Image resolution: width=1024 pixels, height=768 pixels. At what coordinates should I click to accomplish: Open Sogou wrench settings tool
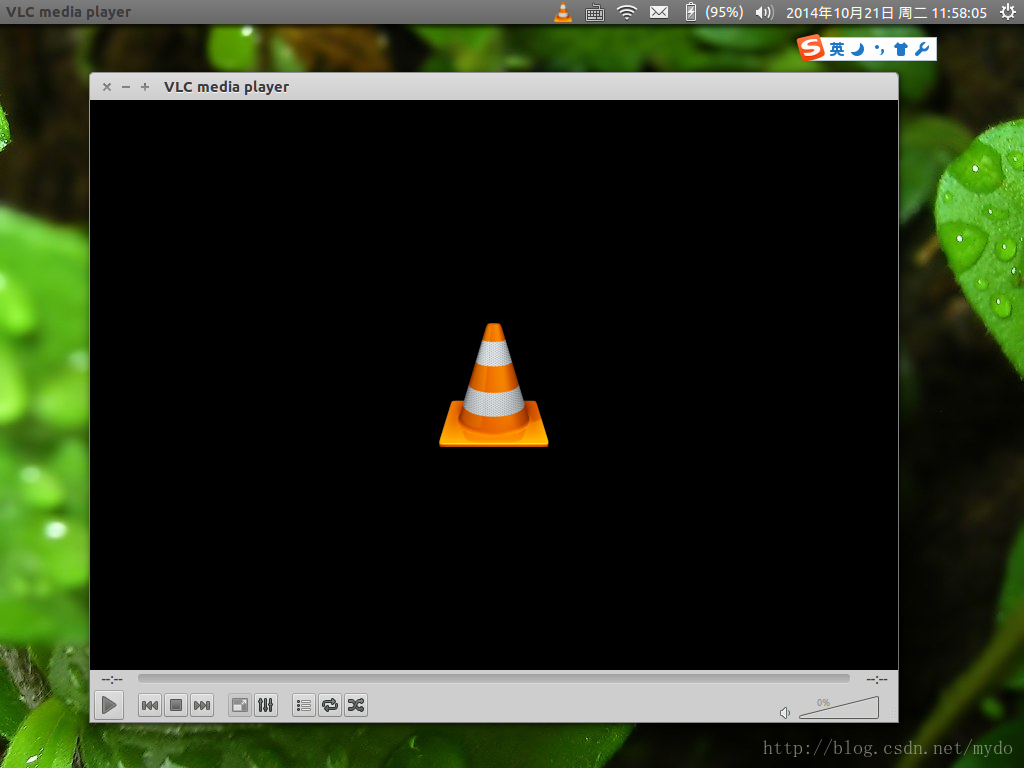[922, 49]
